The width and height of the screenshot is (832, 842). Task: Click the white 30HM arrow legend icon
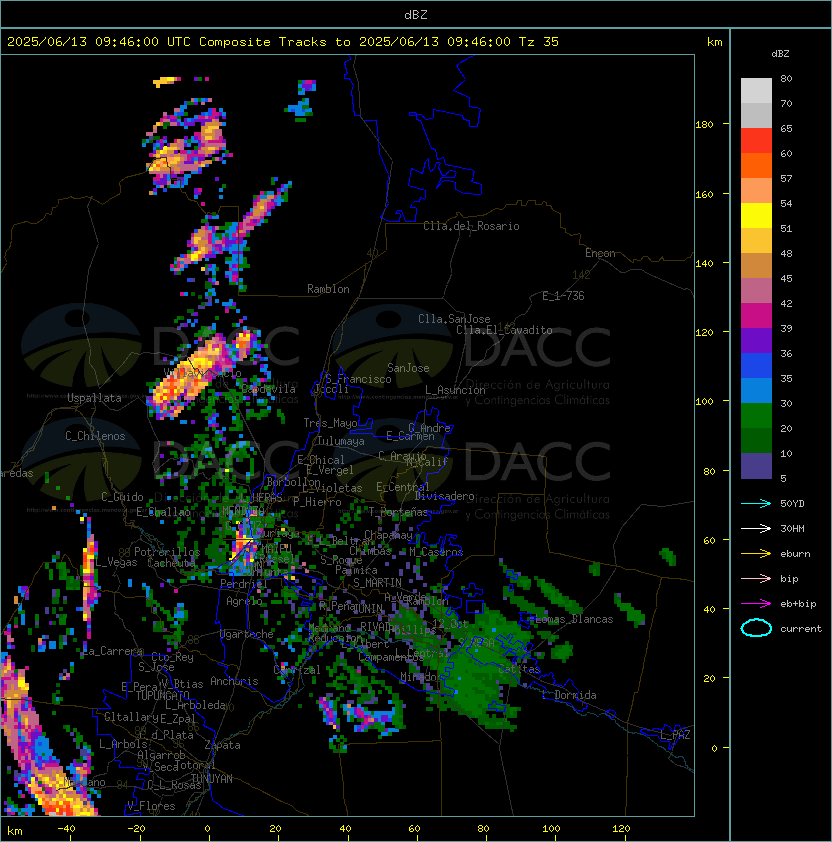(x=756, y=528)
